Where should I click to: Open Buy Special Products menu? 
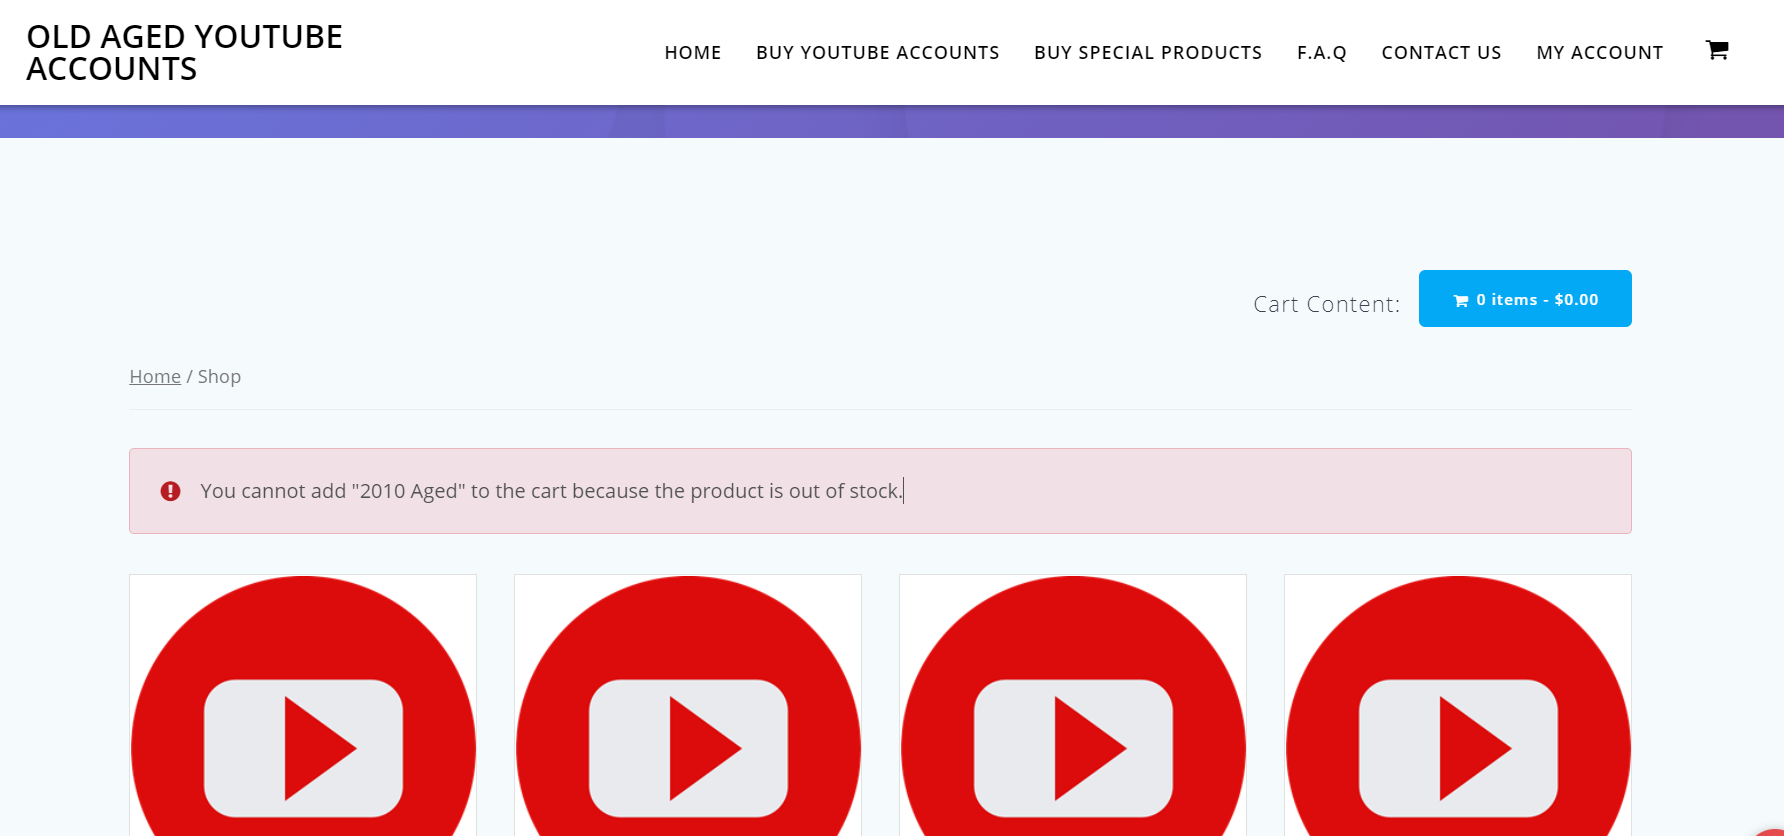click(1148, 53)
